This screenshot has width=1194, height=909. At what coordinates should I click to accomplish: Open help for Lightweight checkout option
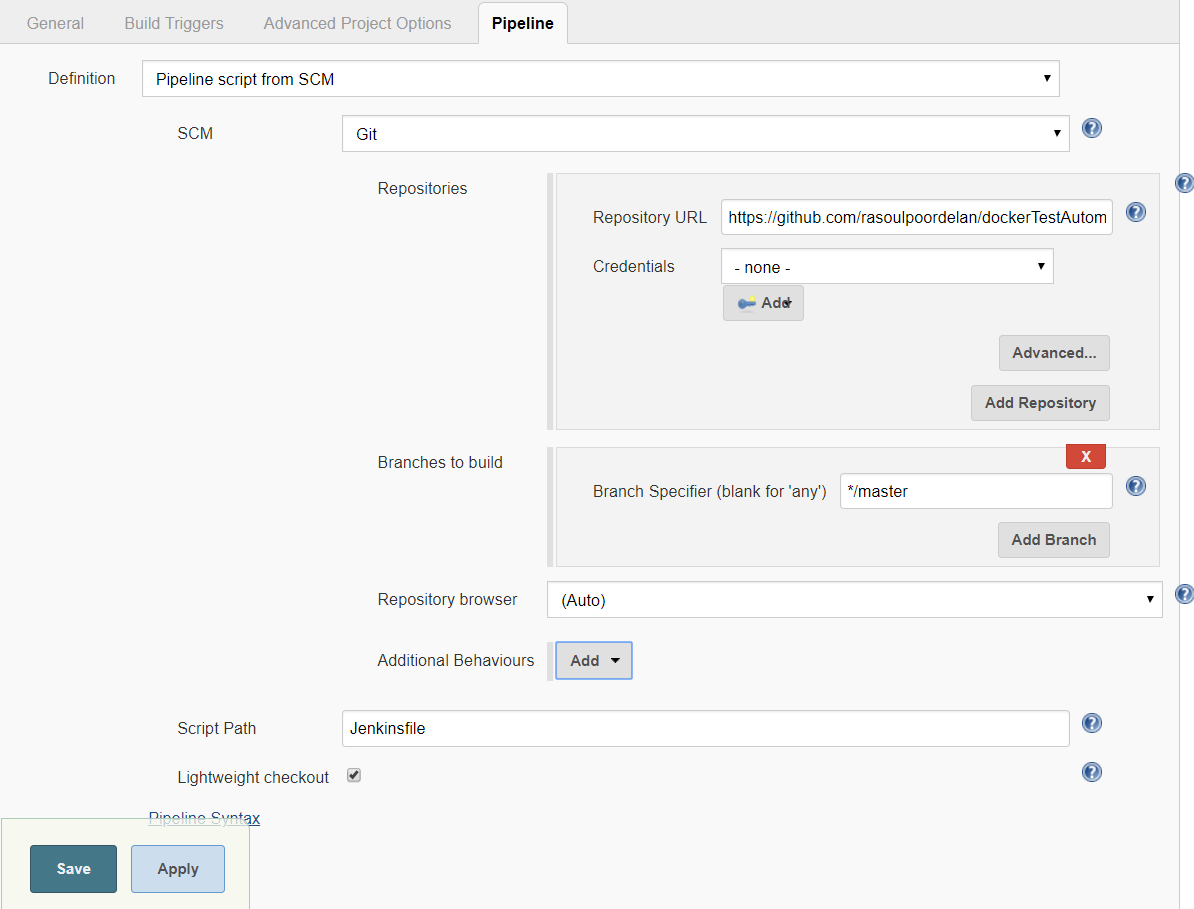tap(1092, 772)
